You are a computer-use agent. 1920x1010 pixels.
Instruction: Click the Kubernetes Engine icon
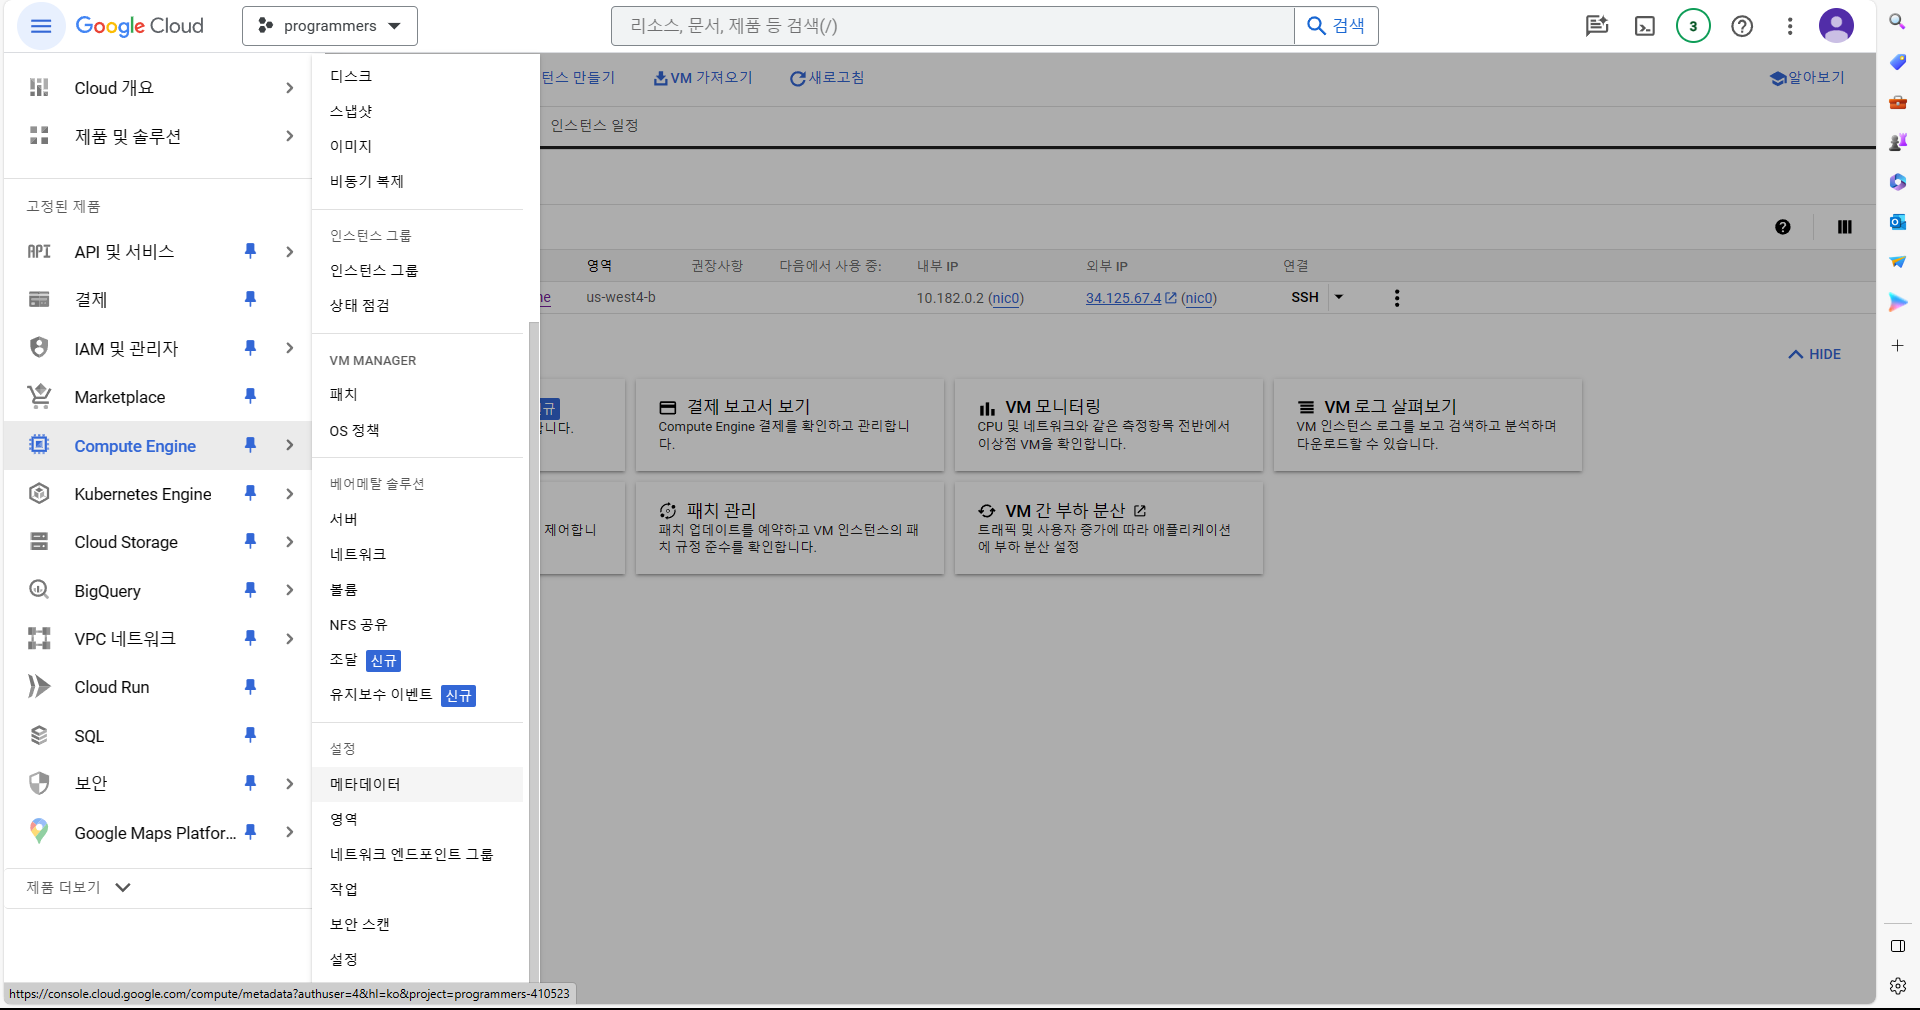point(39,493)
